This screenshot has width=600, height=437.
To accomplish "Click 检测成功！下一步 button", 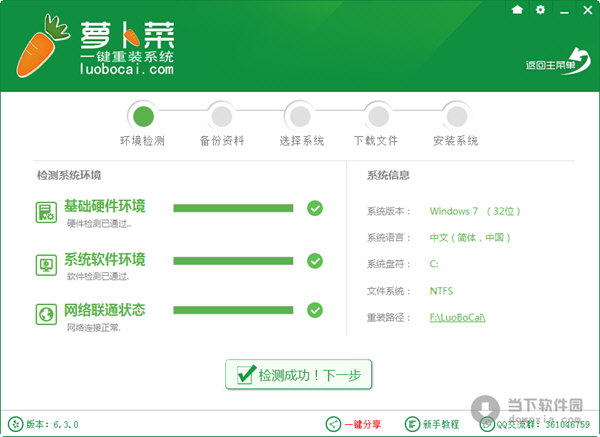I will coord(298,375).
